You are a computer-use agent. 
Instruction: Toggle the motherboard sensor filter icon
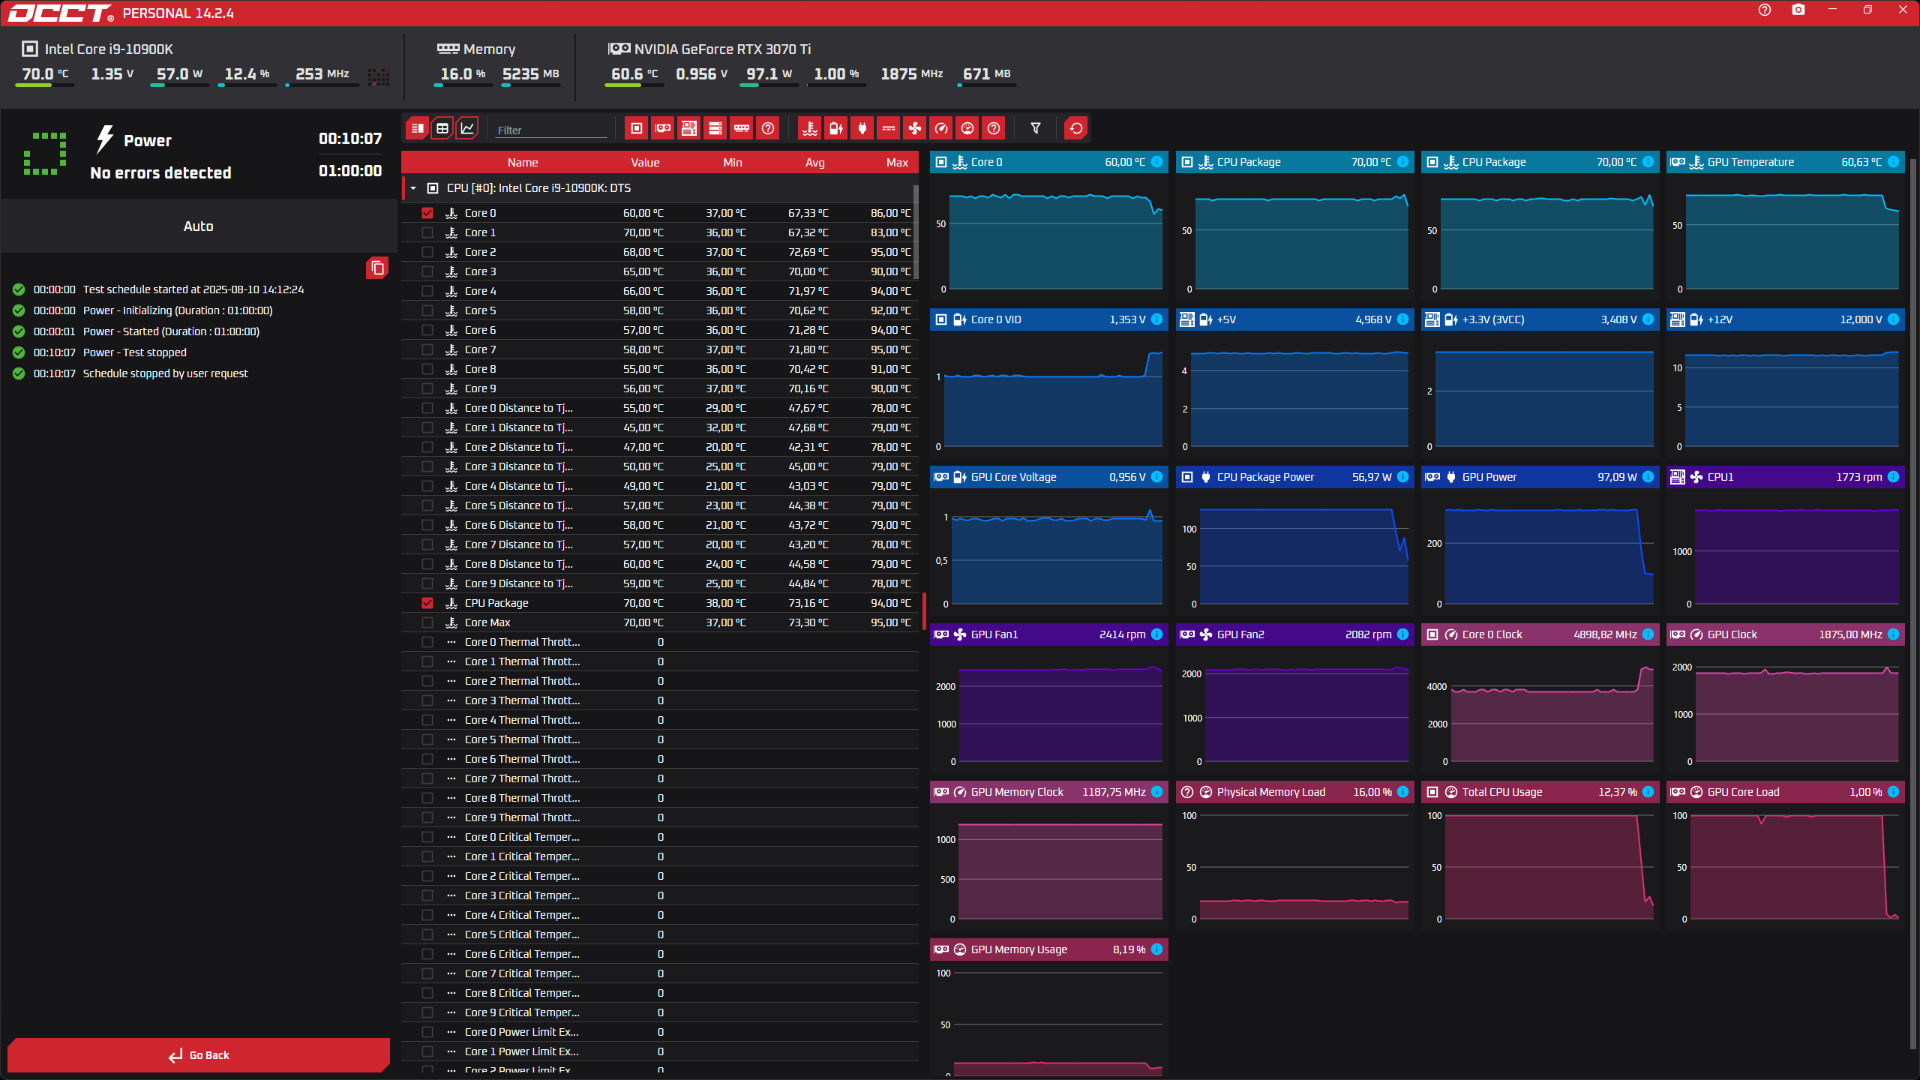pyautogui.click(x=689, y=128)
